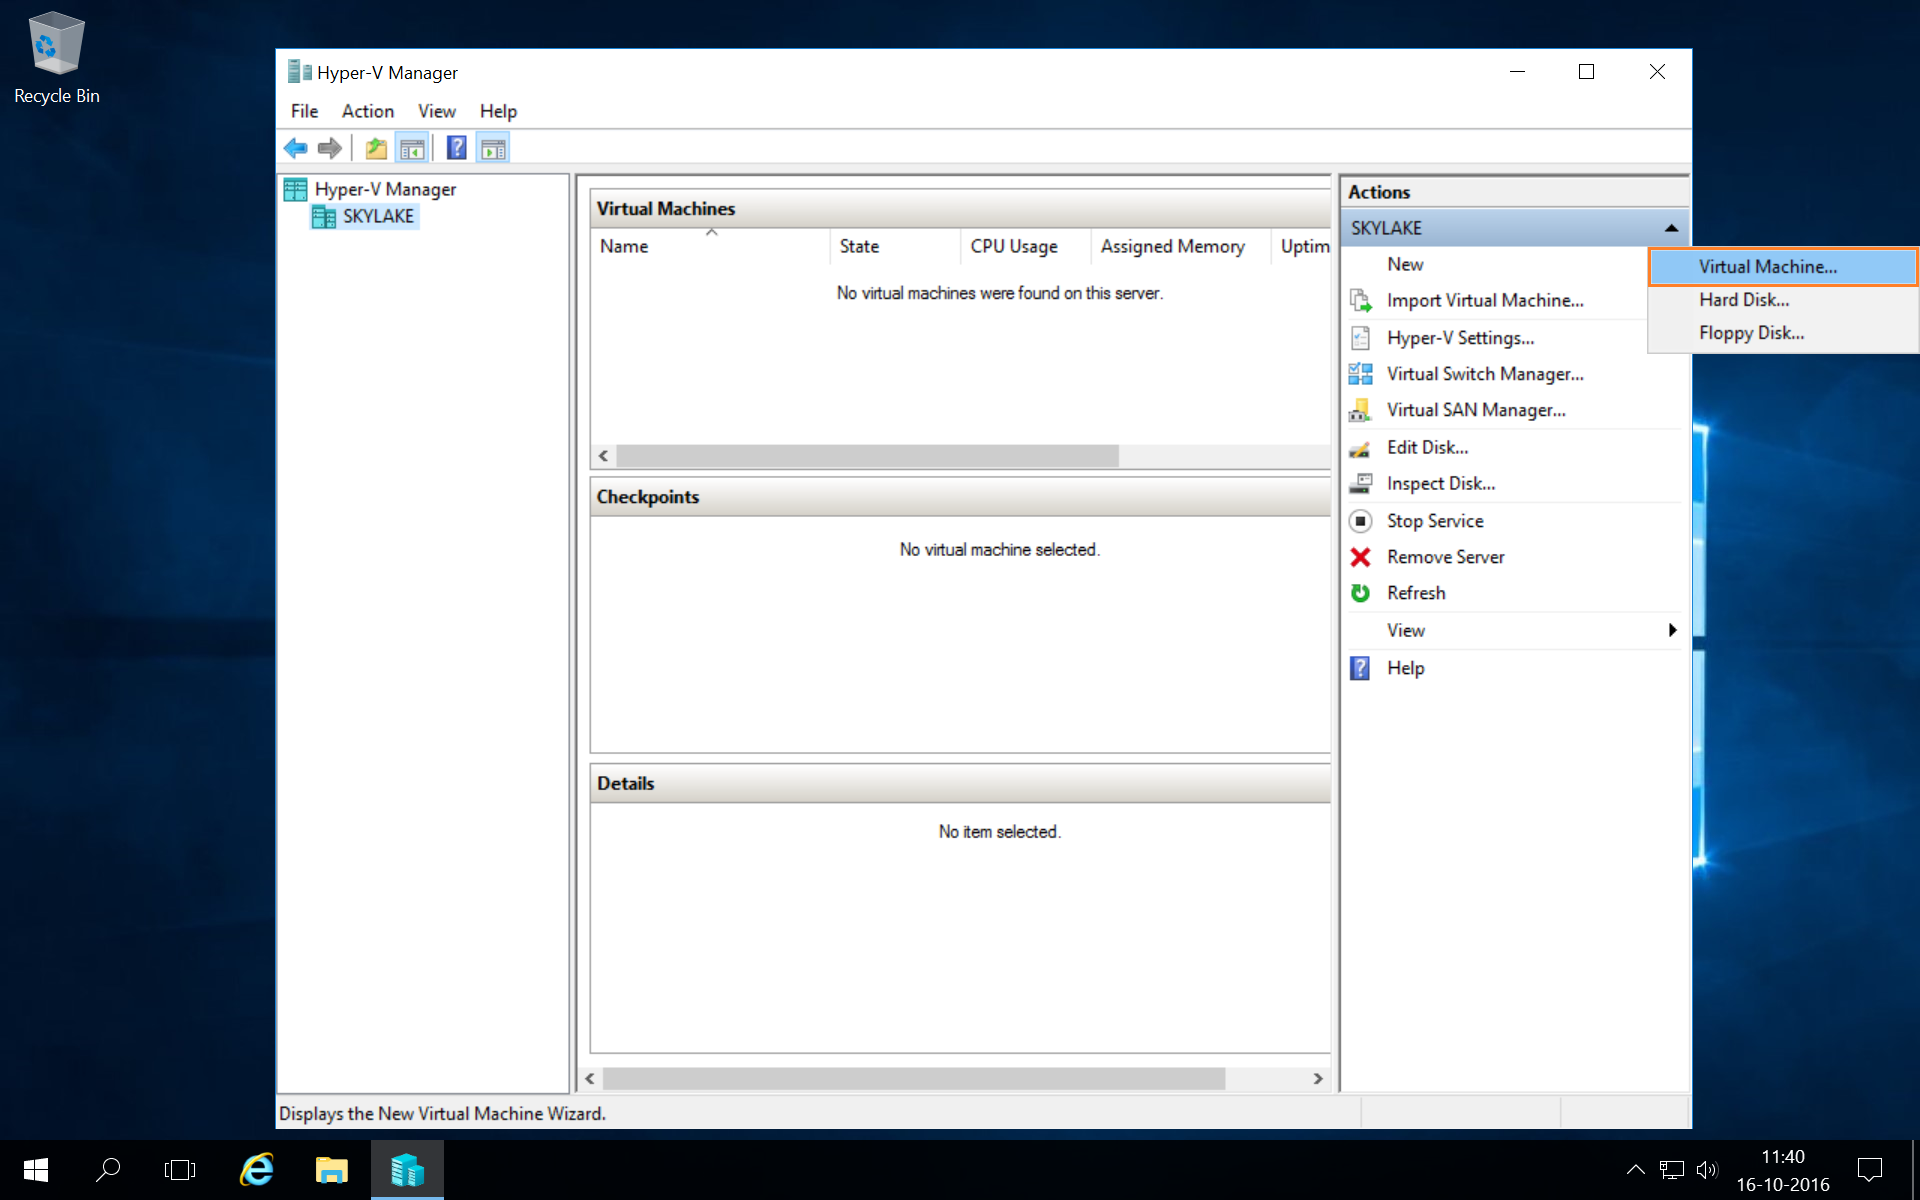Launch Internet Explorer from taskbar

(257, 1170)
